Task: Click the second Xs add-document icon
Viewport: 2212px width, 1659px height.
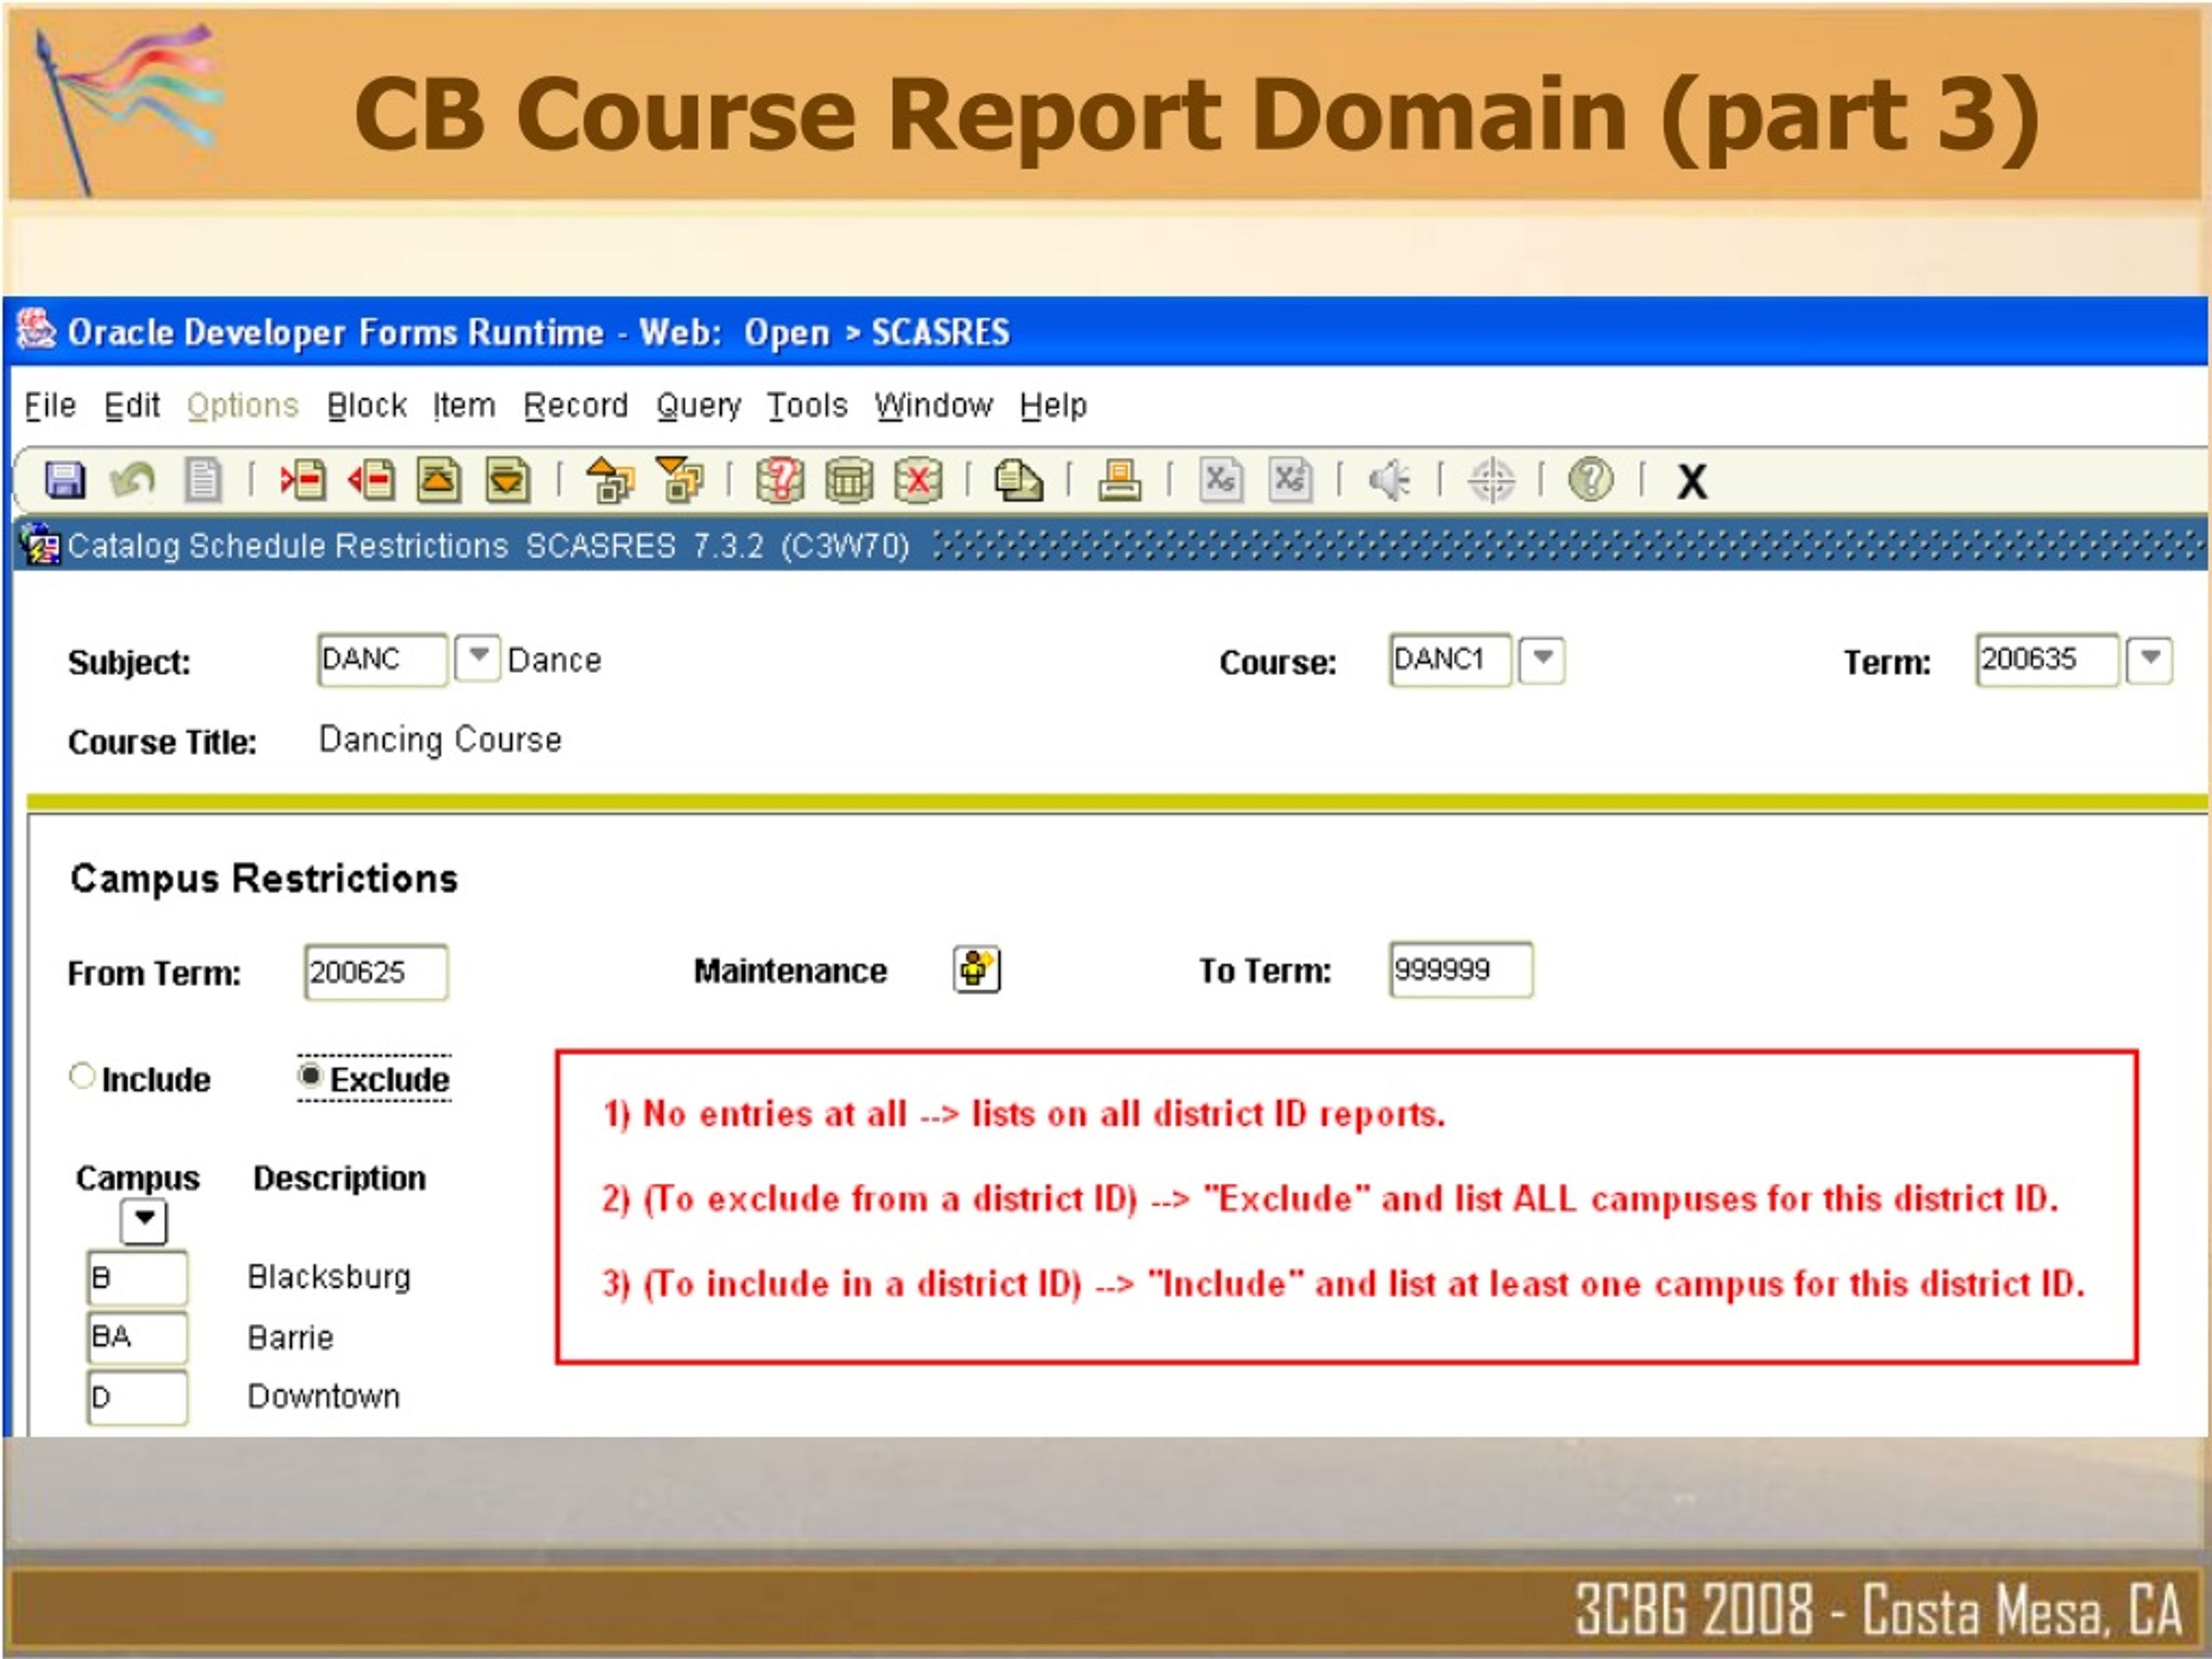Action: pos(1290,481)
